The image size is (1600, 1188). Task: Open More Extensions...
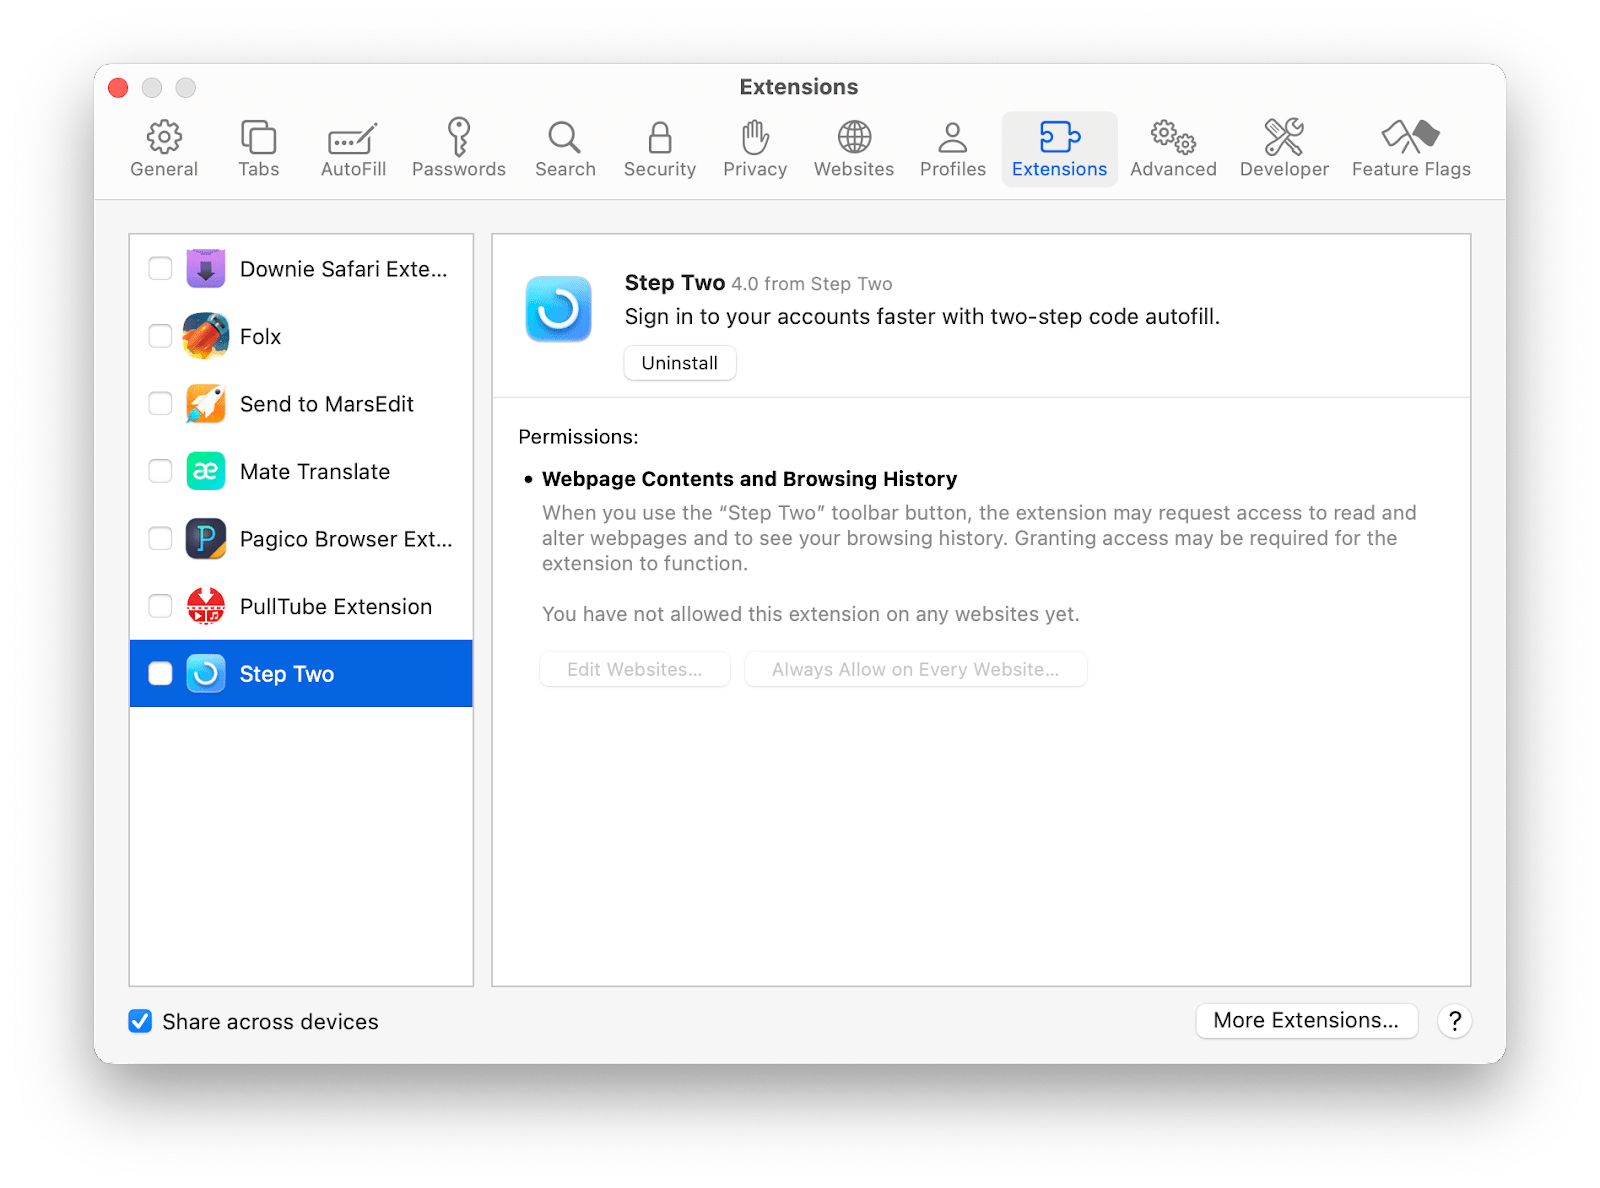(x=1306, y=1020)
